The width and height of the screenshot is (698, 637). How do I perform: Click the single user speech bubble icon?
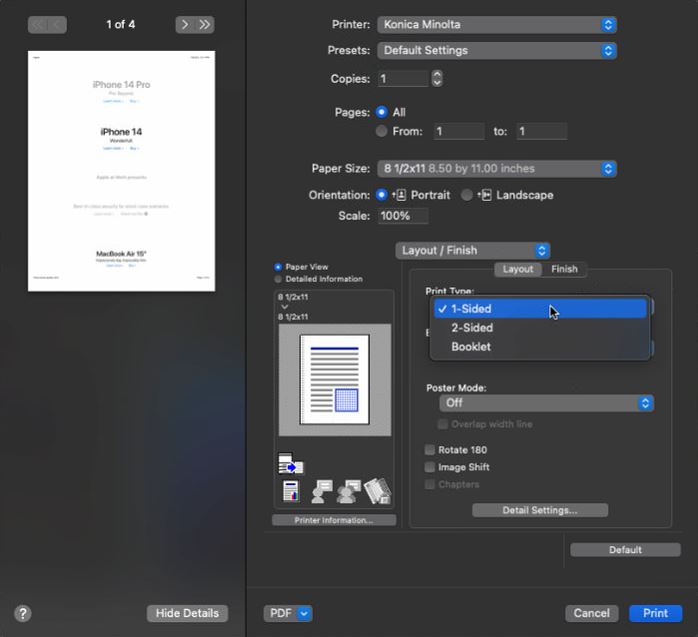point(322,491)
